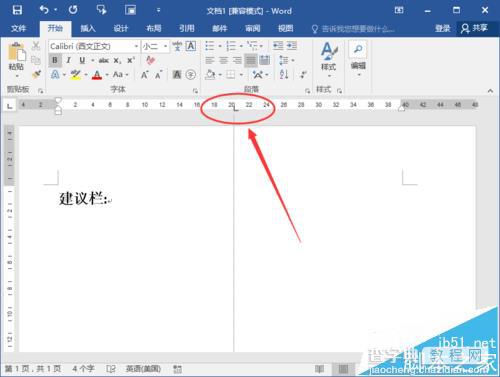The image size is (500, 377).
Task: Expand the highlight color dropdown arrow
Action: point(86,74)
